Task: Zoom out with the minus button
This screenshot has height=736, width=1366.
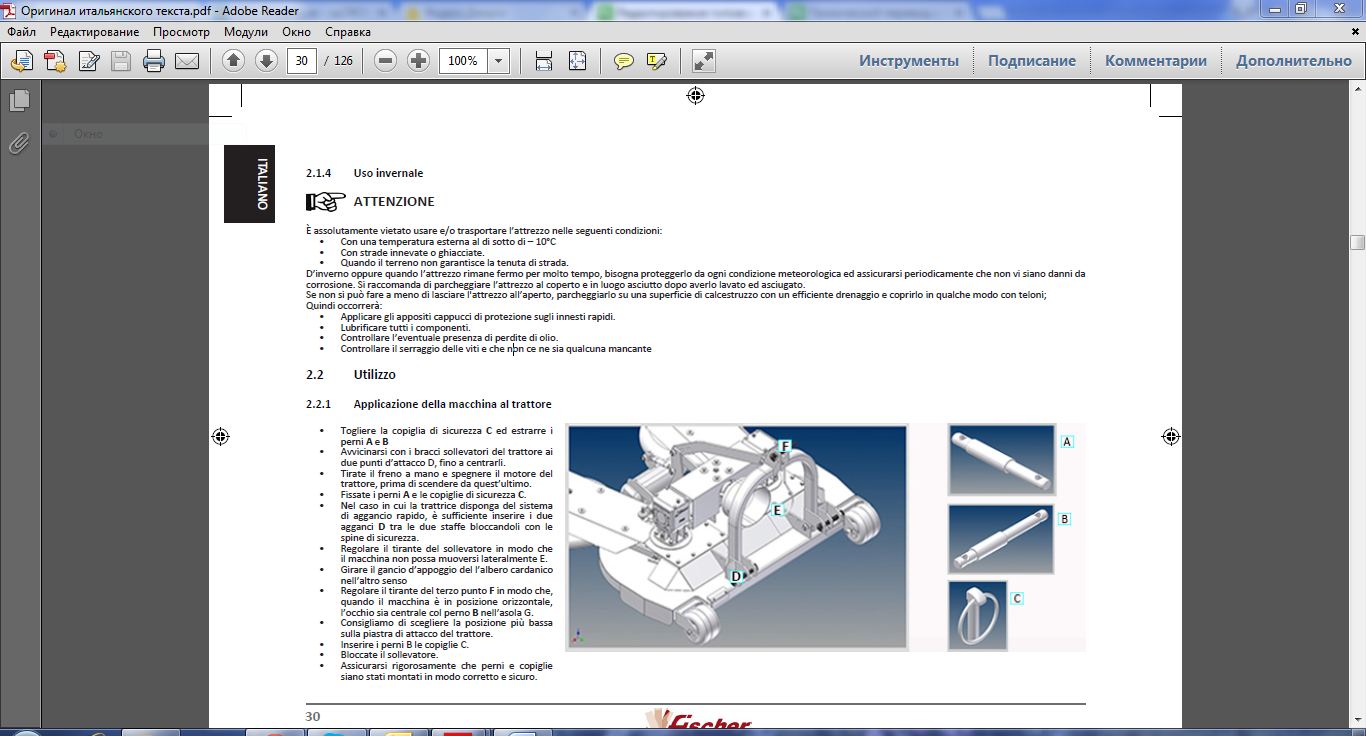Action: (386, 61)
